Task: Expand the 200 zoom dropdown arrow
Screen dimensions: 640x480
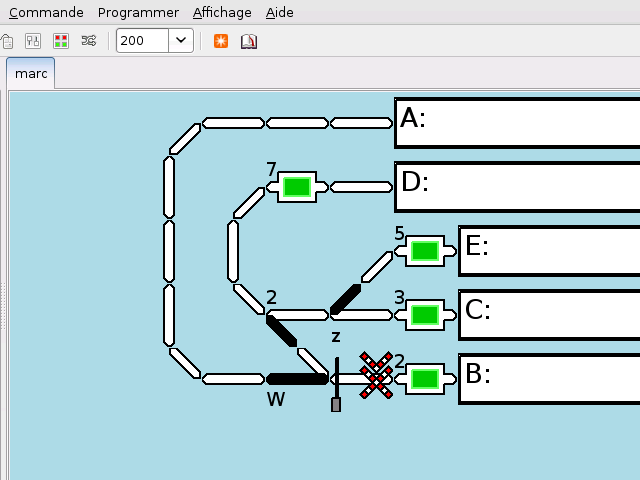Action: click(181, 41)
